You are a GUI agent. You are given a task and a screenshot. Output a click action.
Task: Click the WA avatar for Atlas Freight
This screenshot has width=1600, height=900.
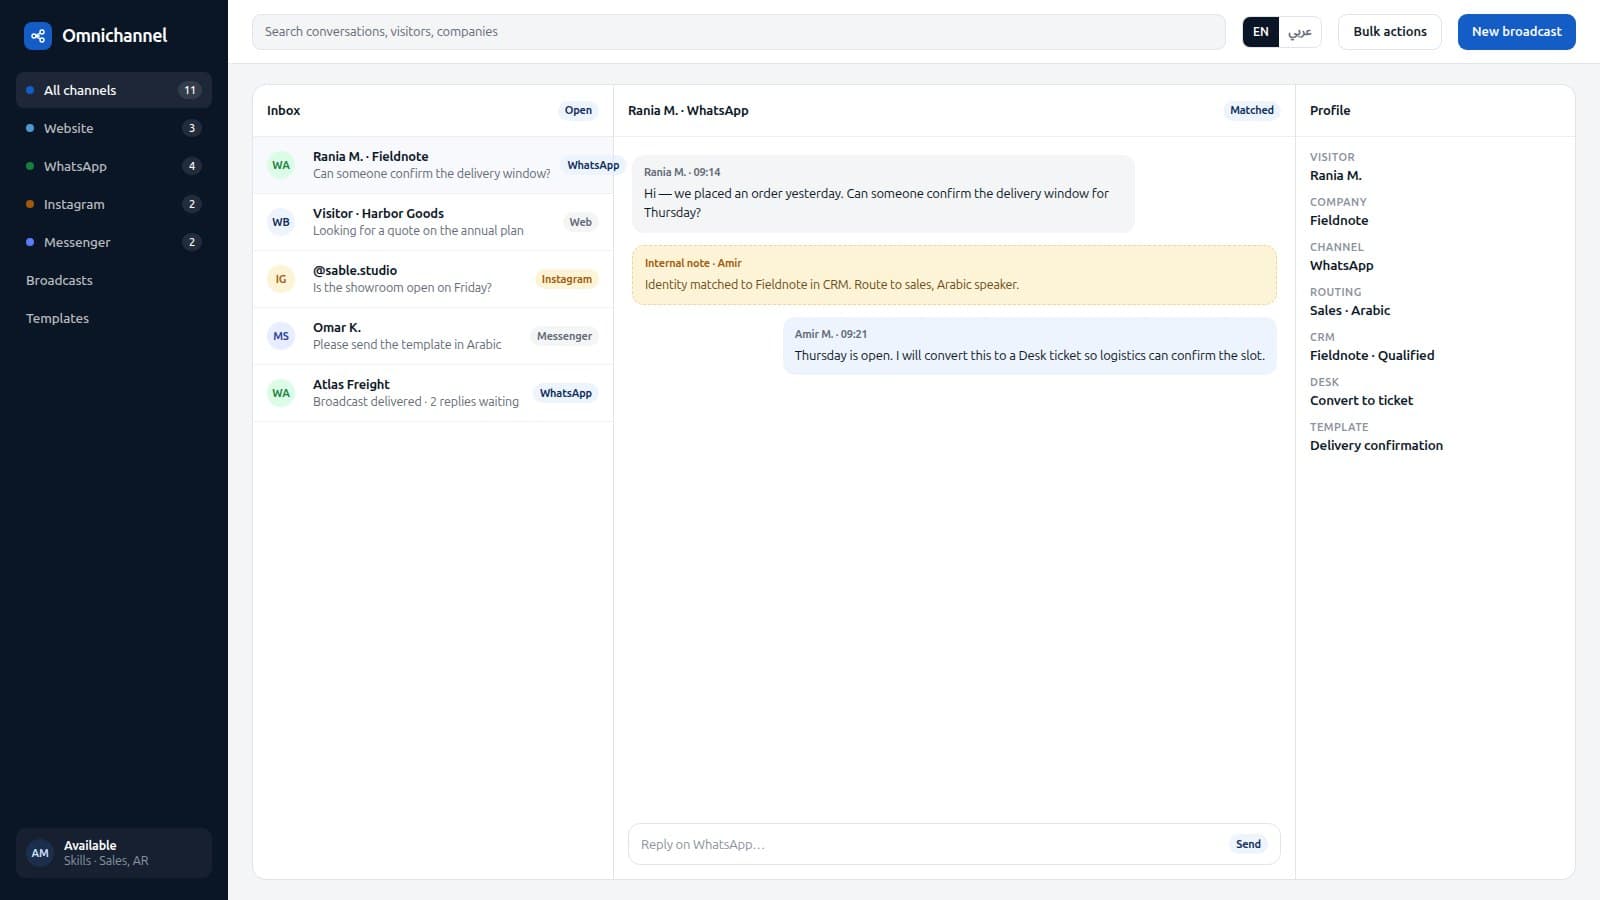point(281,393)
